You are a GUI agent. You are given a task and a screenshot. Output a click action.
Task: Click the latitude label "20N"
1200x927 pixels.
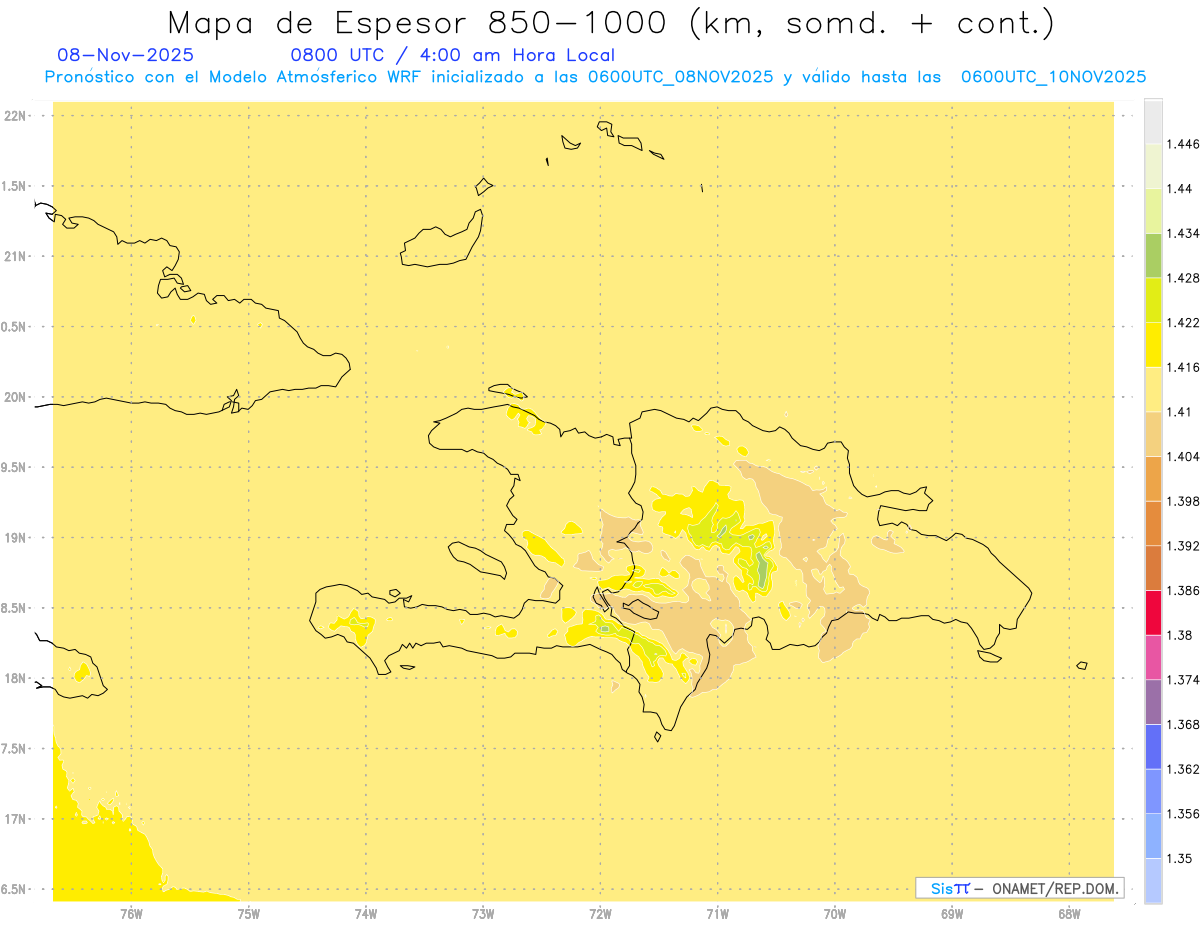[x=14, y=397]
